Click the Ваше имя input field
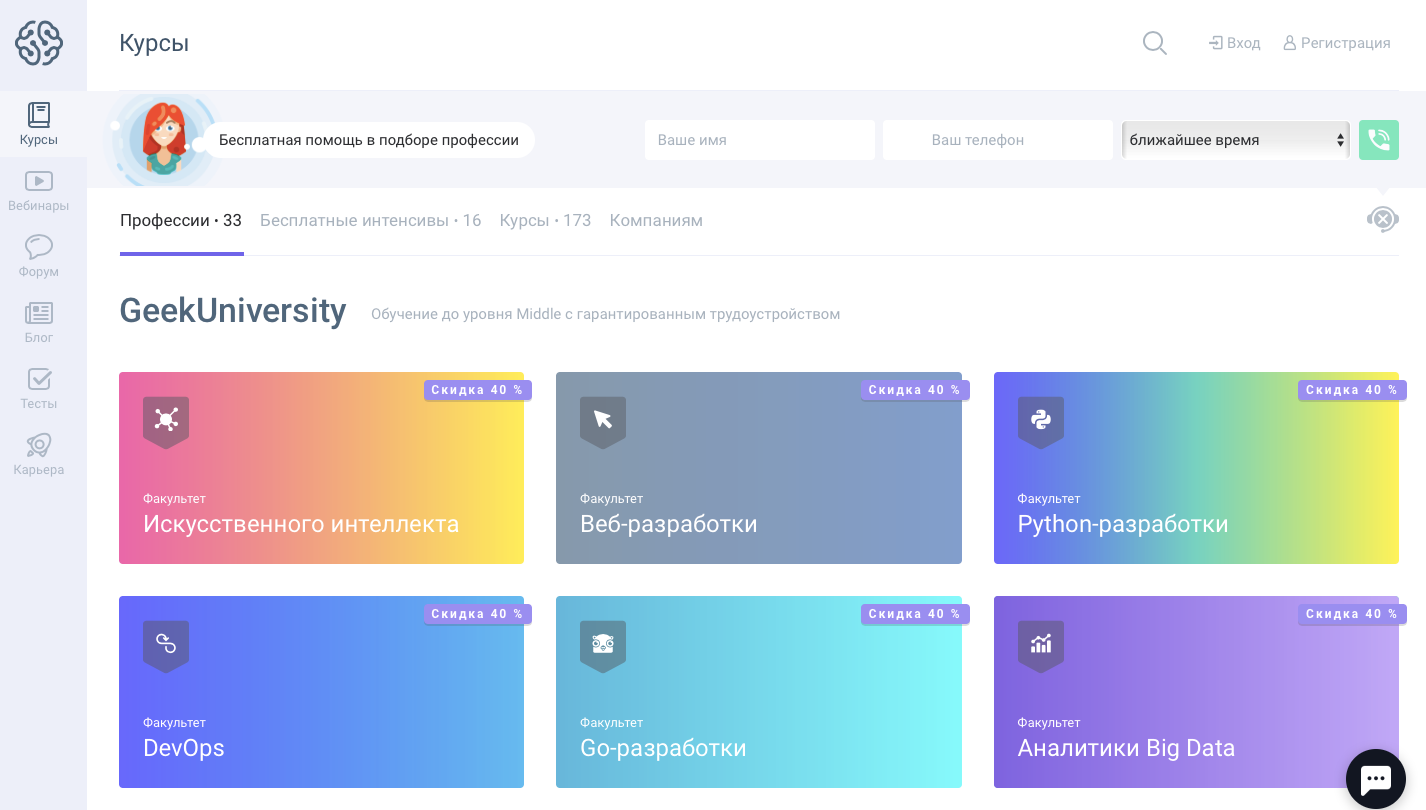1426x810 pixels. [x=760, y=140]
